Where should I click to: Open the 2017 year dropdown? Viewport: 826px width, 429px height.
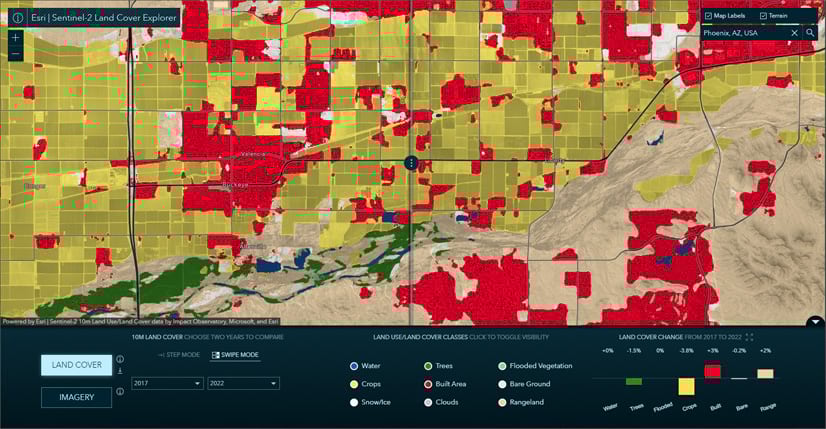tap(167, 383)
